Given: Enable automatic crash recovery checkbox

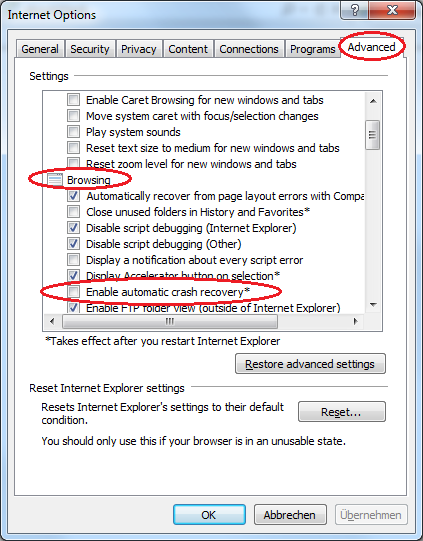Looking at the screenshot, I should [x=73, y=292].
